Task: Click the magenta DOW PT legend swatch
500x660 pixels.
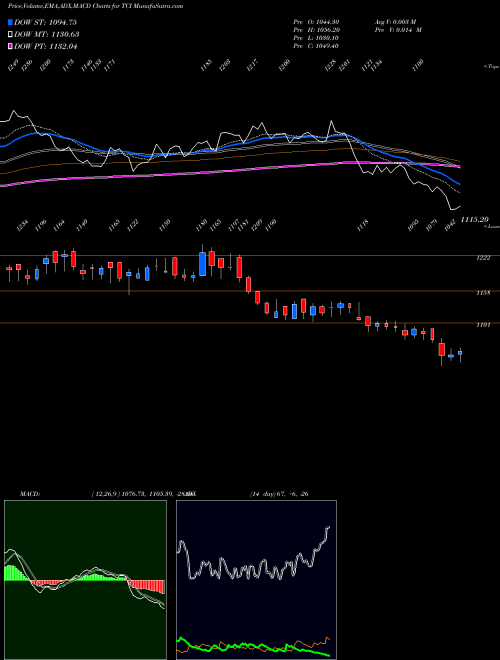Action: [x=10, y=47]
